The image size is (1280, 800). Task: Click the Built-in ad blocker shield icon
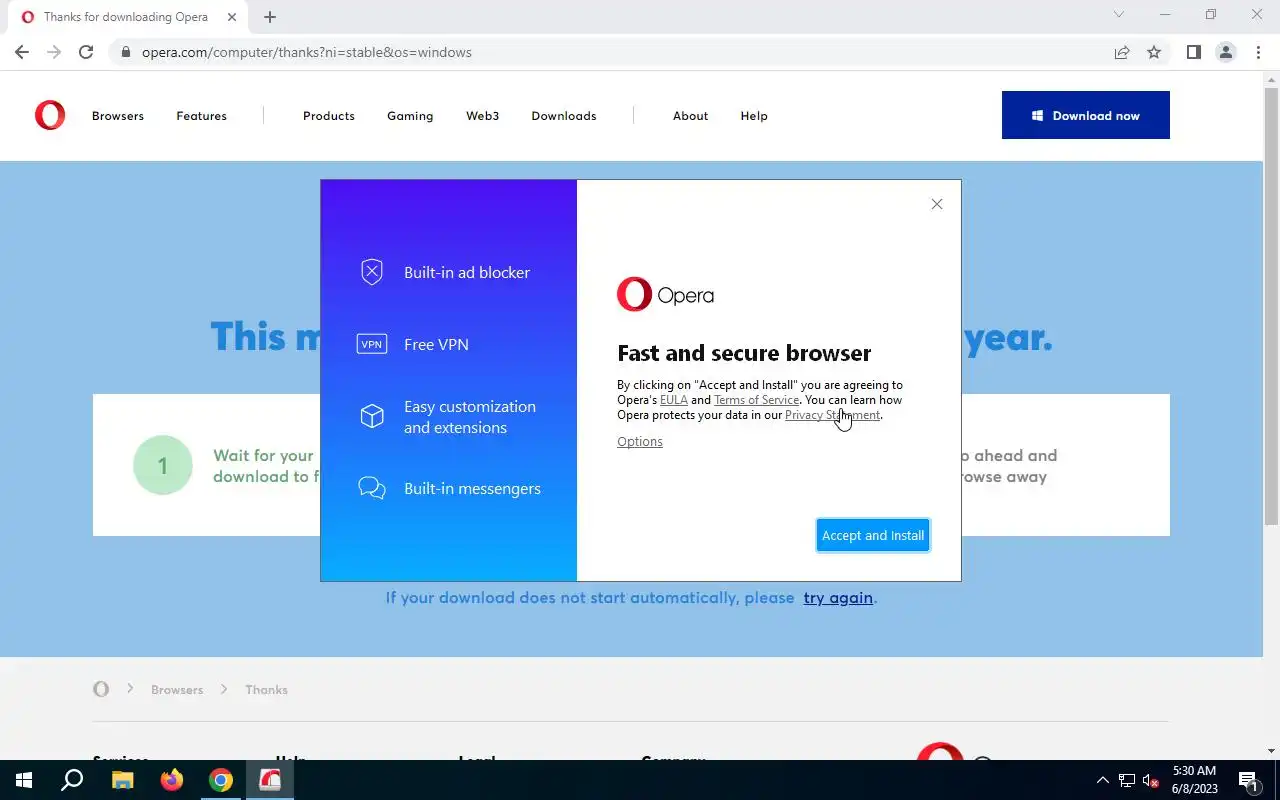click(372, 272)
